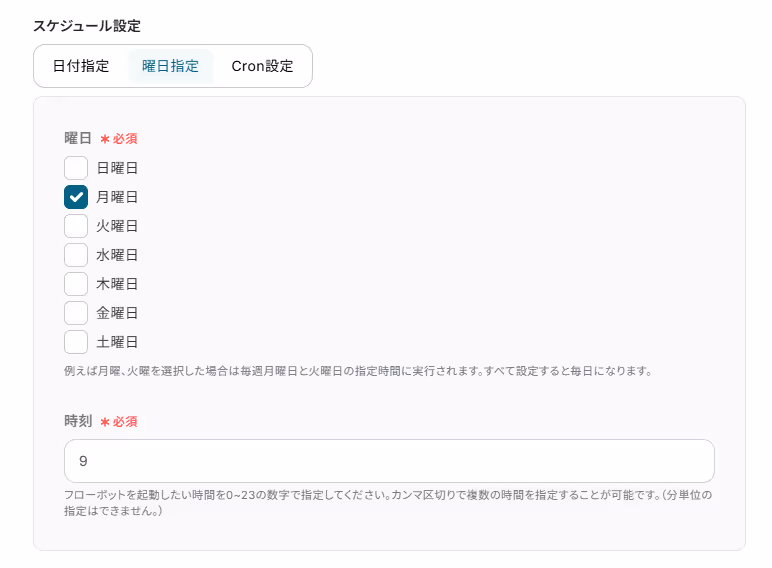
Task: Switch to the 日付指定 tab
Action: 81,66
